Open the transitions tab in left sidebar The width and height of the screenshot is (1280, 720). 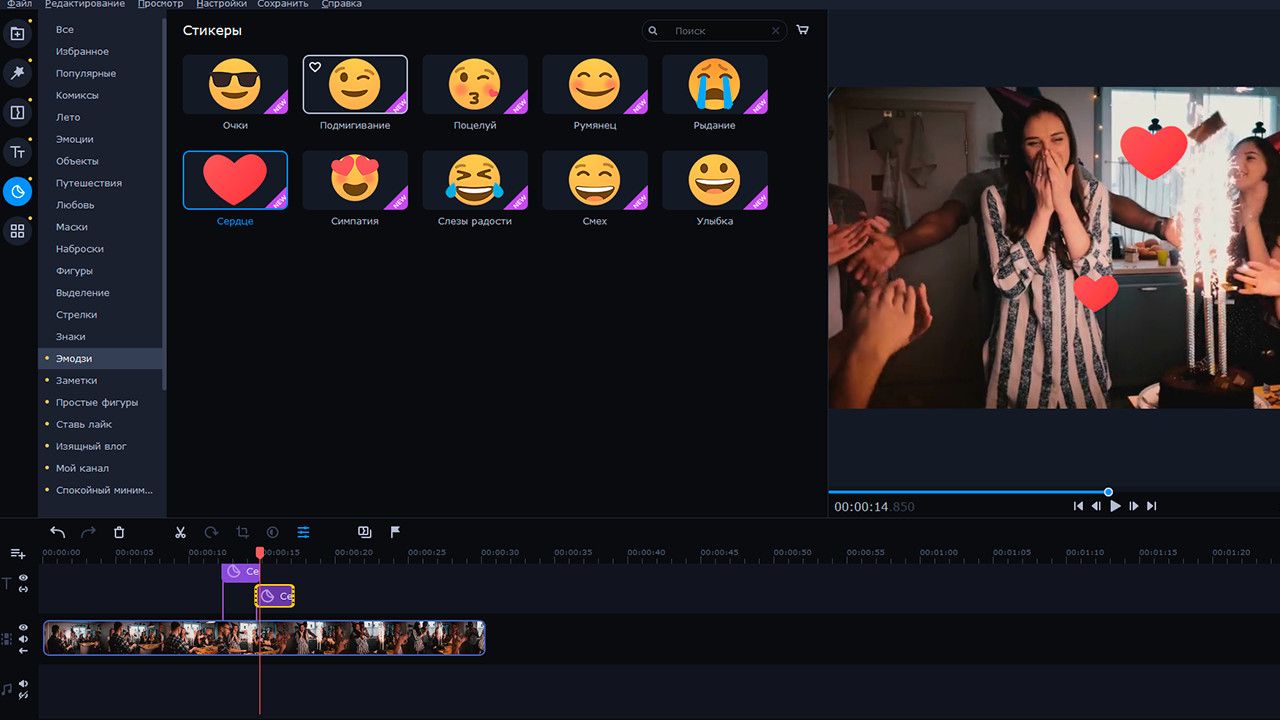pyautogui.click(x=17, y=112)
